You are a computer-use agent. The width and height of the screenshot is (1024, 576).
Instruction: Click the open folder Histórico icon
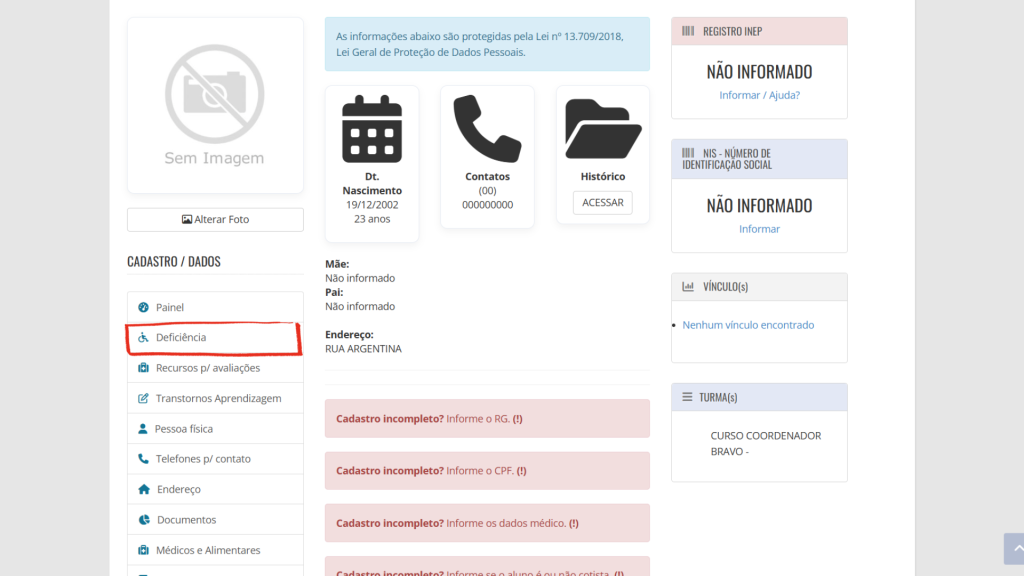click(x=602, y=129)
